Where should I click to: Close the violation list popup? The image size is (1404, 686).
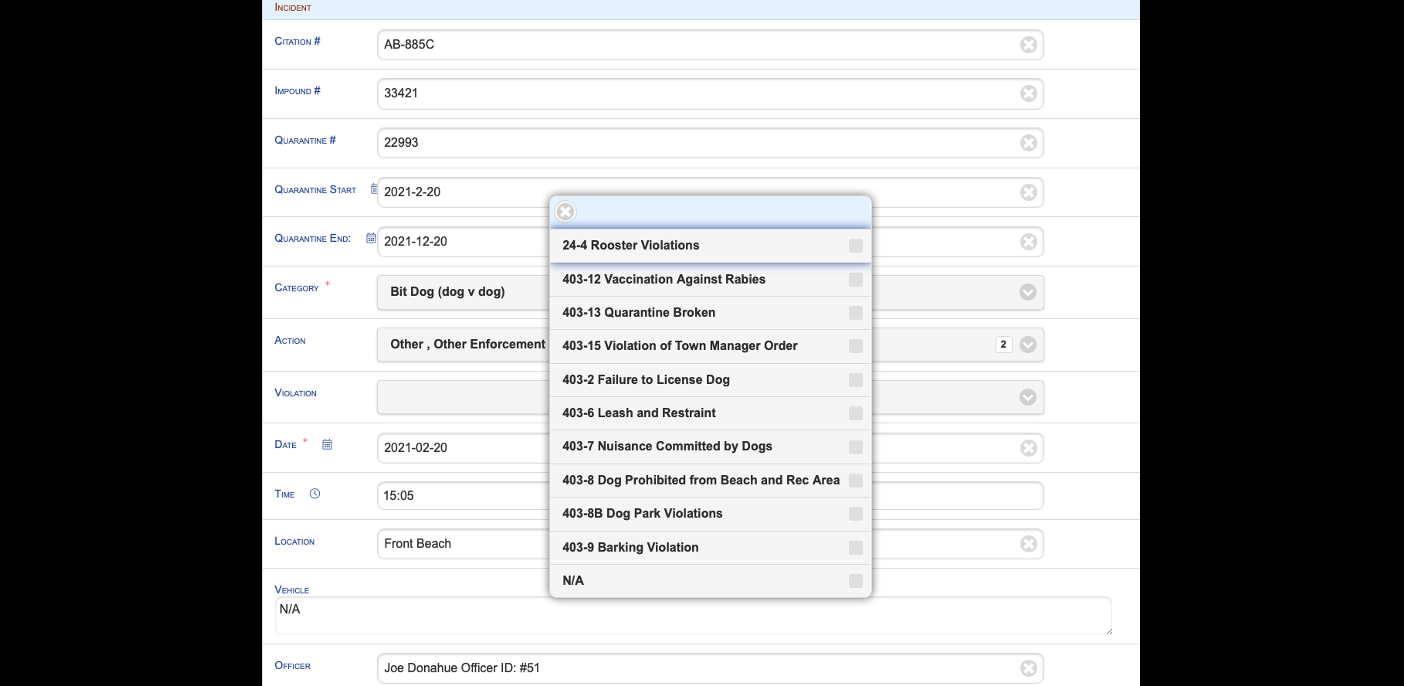tap(566, 212)
